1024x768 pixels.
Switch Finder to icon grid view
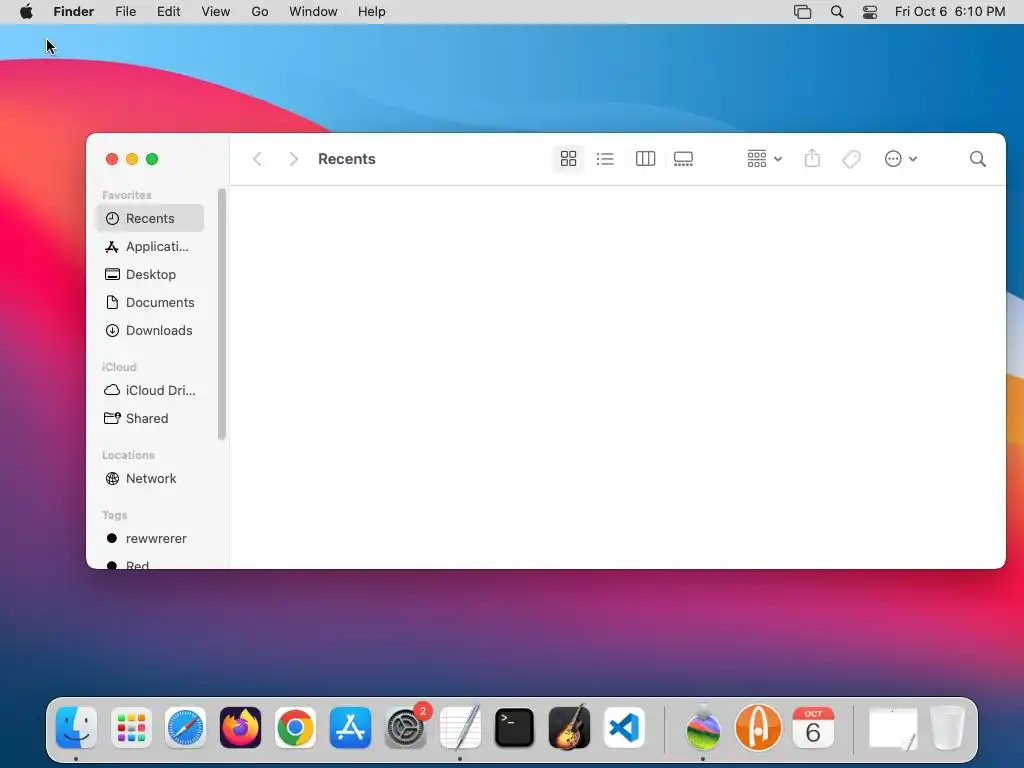point(568,159)
